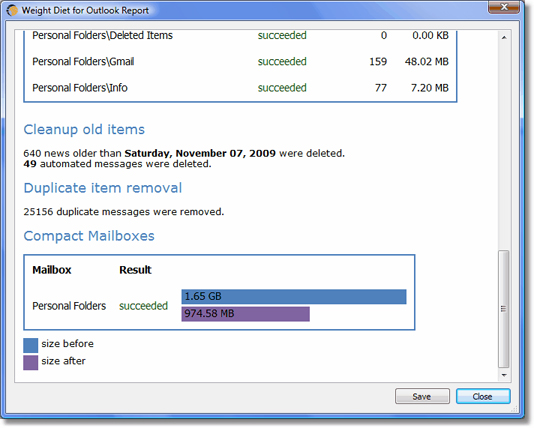Click the 'Result' column header
This screenshot has width=534, height=428.
(135, 270)
